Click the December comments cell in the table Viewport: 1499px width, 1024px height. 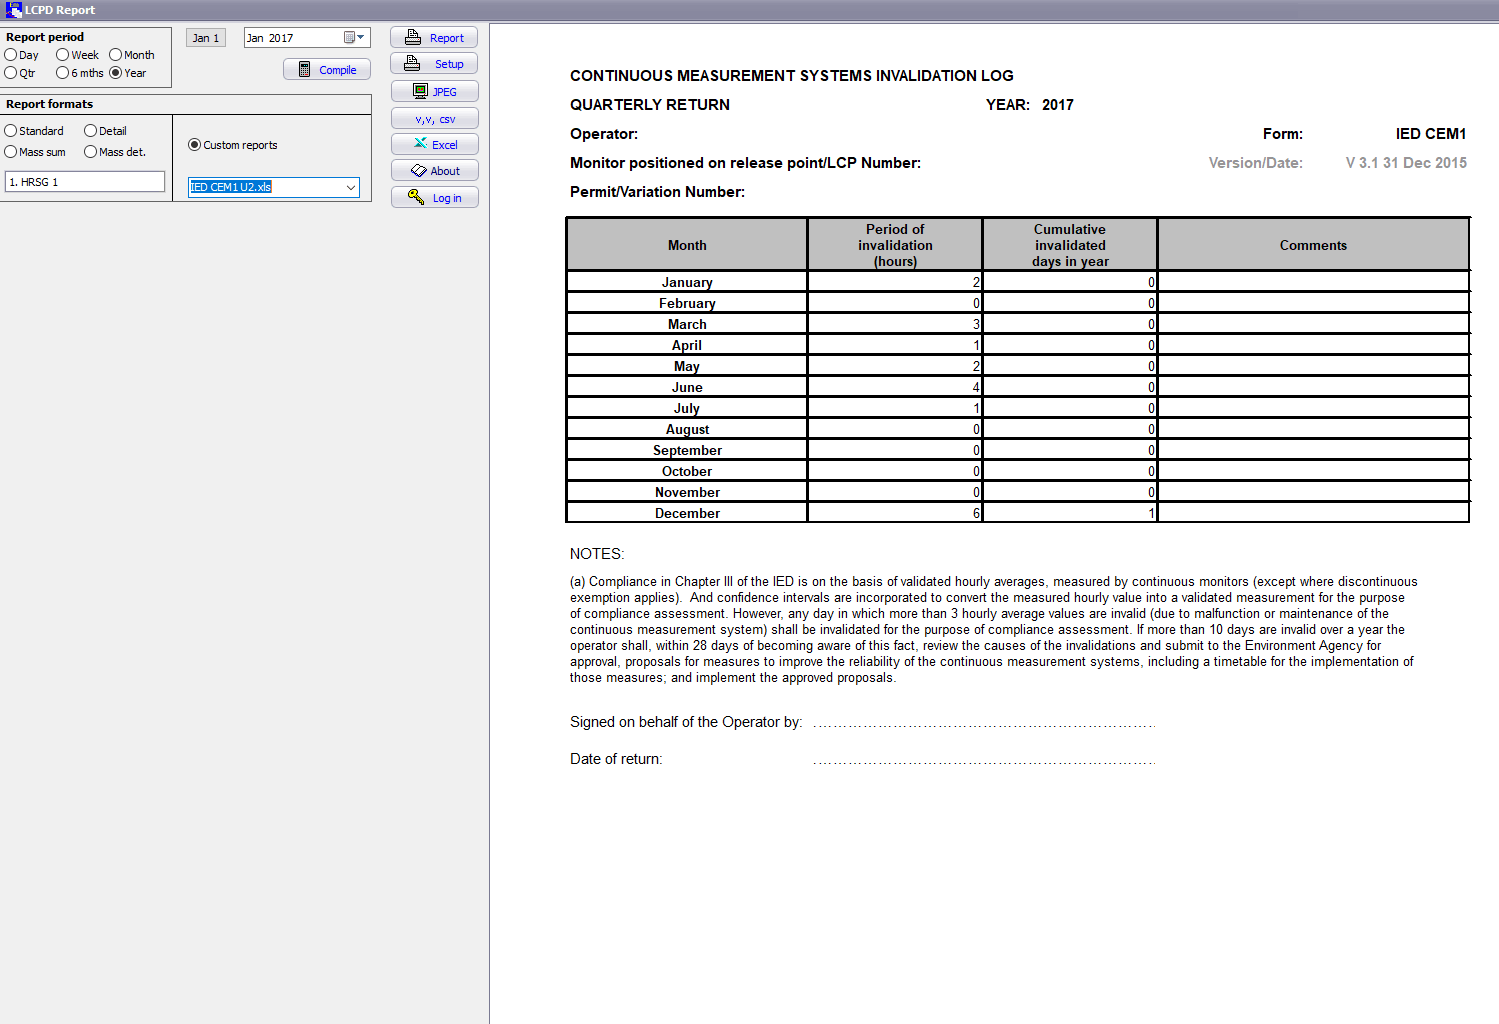[x=1312, y=513]
